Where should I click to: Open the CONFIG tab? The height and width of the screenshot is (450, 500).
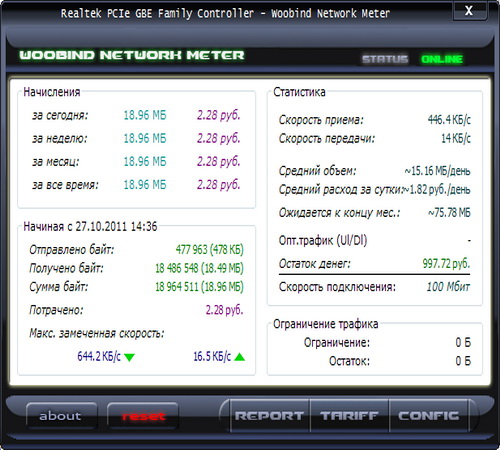(x=429, y=416)
